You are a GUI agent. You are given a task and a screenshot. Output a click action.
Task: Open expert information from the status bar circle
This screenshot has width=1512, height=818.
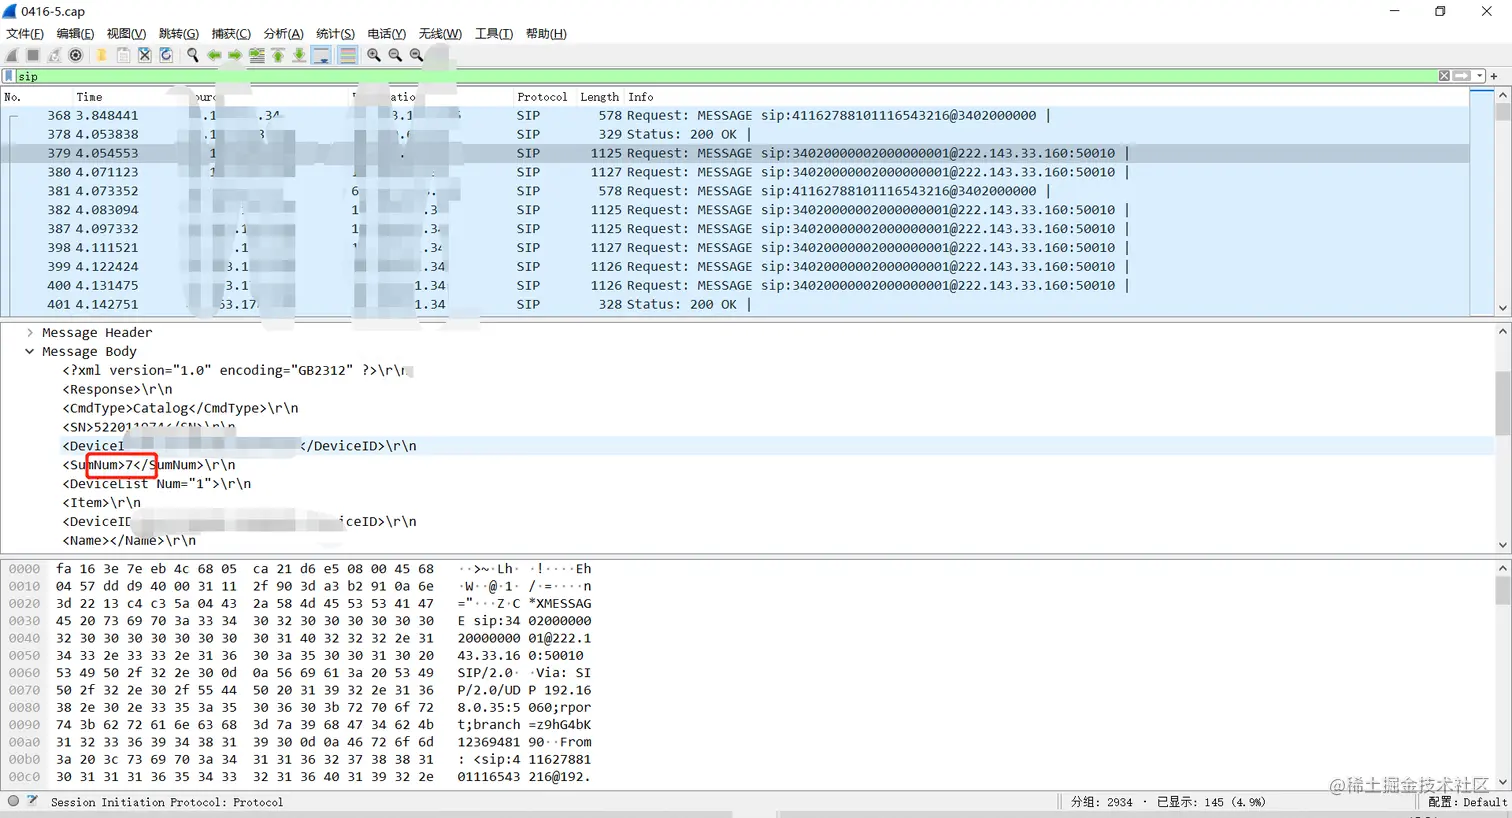(x=13, y=801)
